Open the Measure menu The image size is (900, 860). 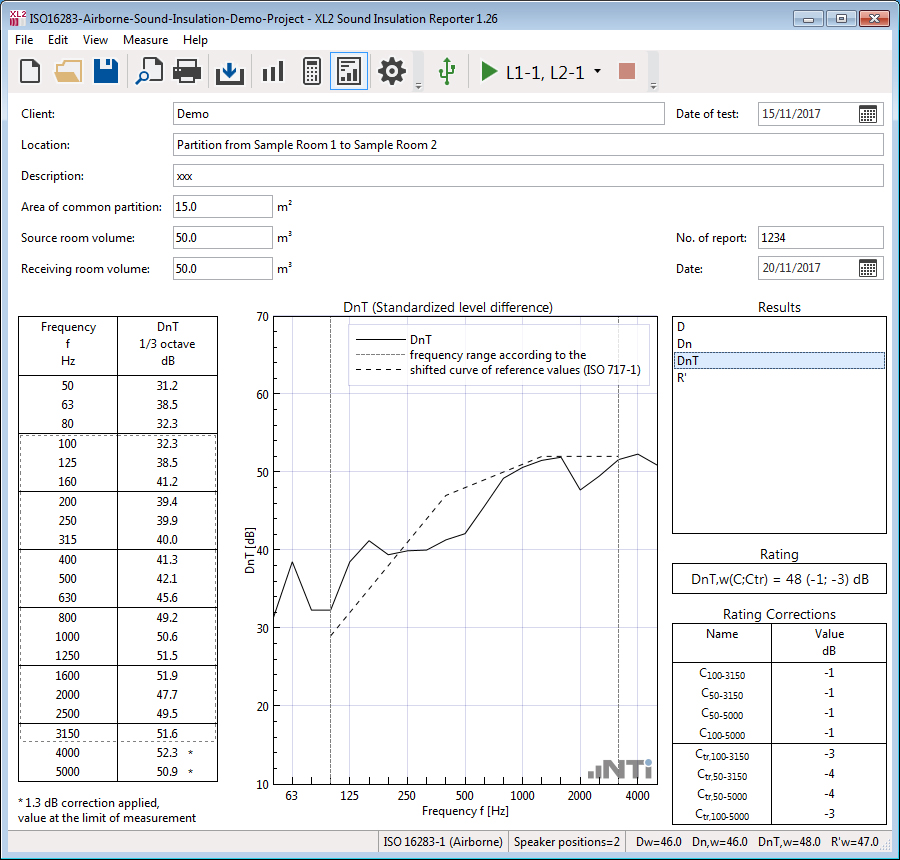[145, 40]
